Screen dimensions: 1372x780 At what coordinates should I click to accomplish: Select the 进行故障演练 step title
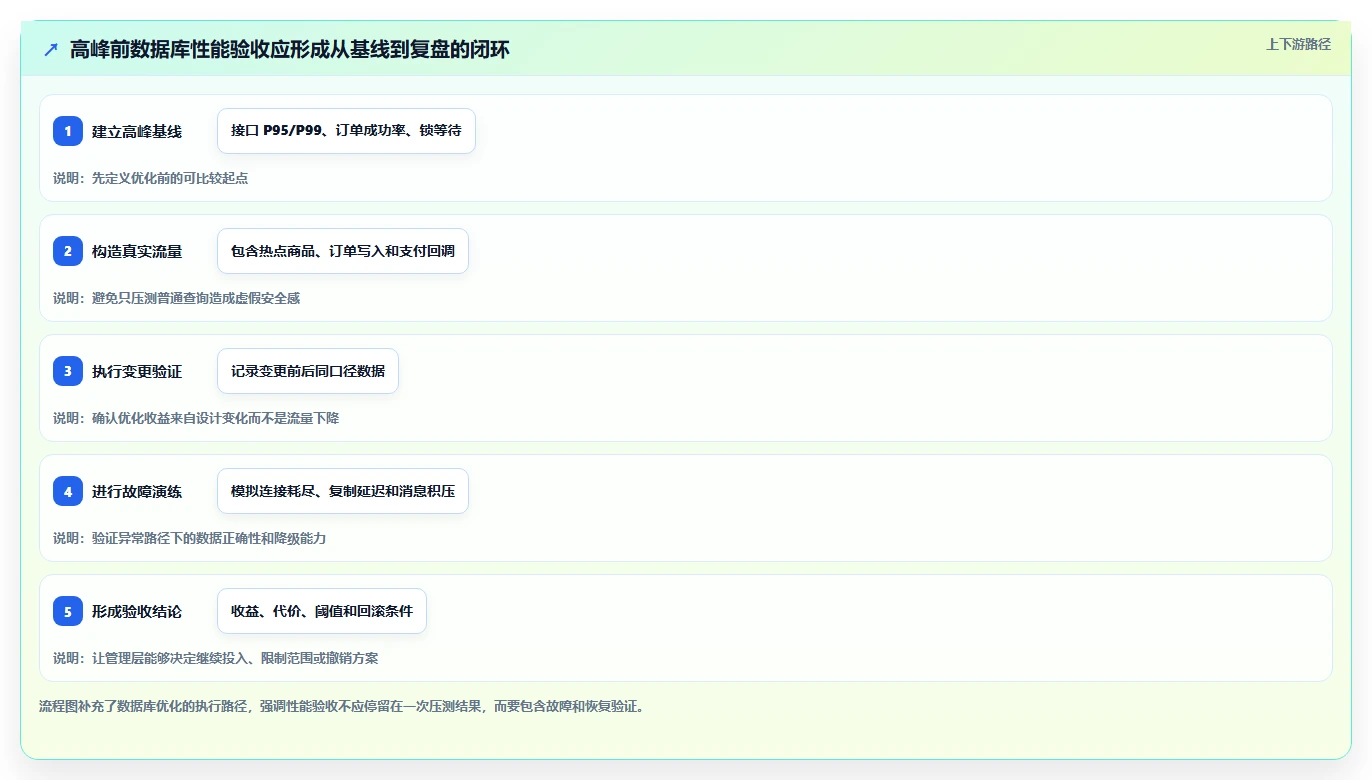click(137, 491)
